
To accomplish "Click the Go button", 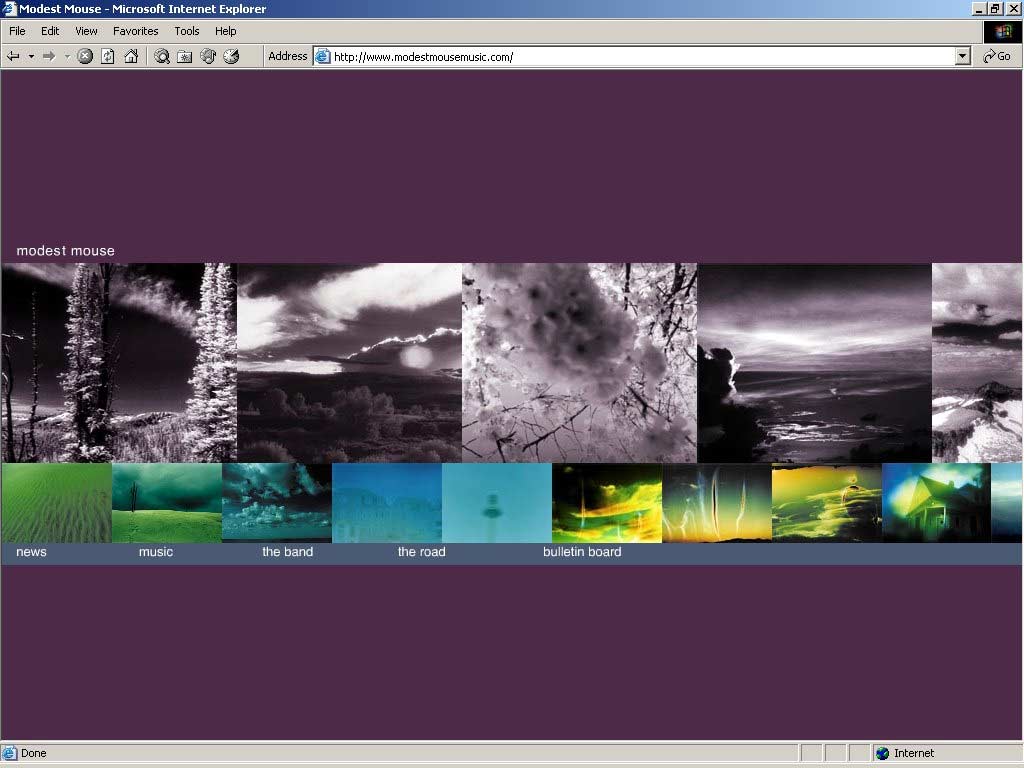I will (997, 57).
